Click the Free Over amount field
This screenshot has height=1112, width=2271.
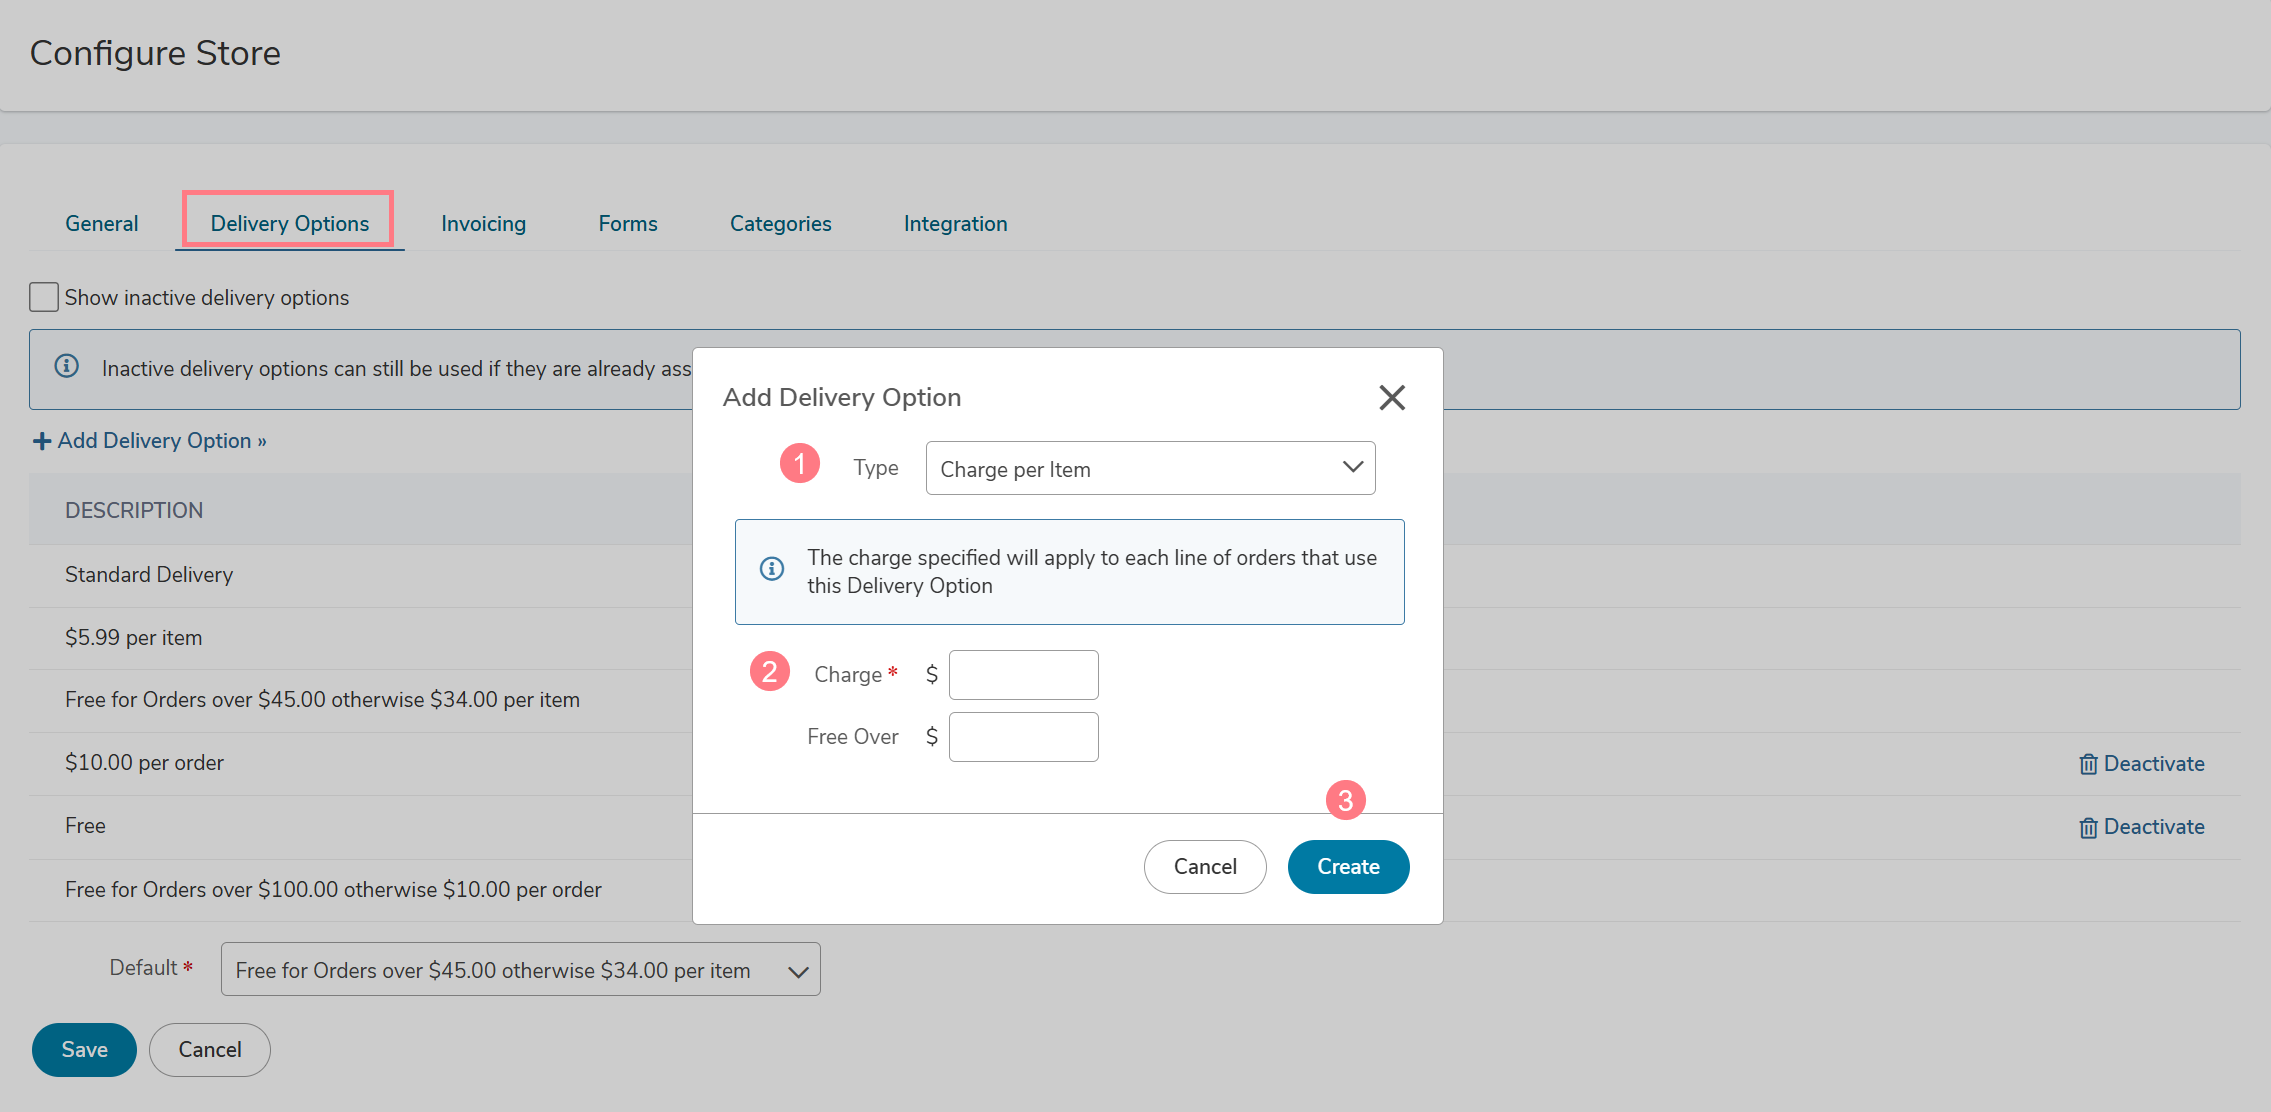click(x=1023, y=737)
